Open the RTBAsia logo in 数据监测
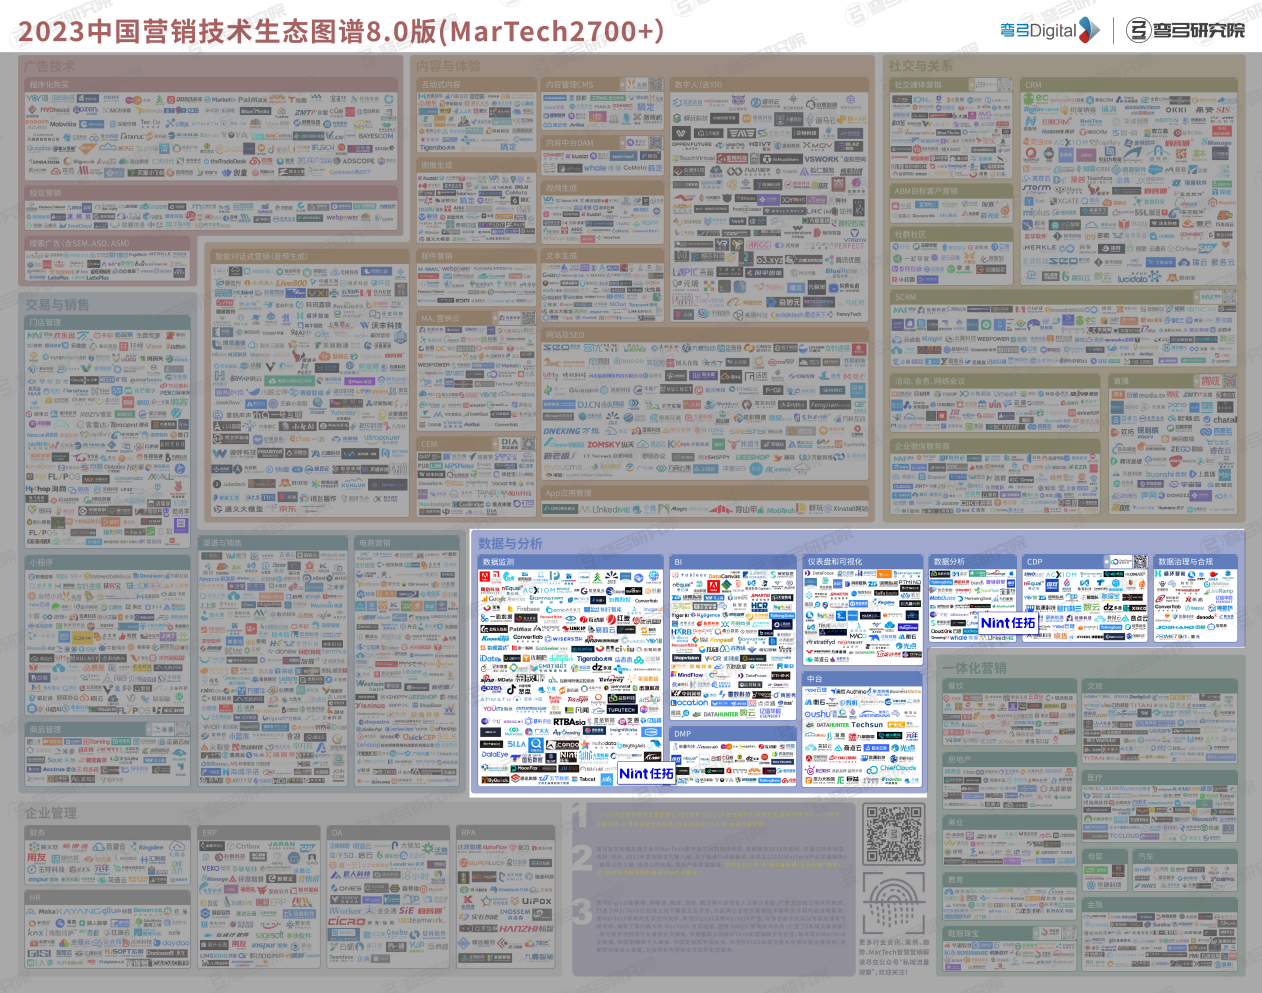The image size is (1262, 993). (570, 722)
